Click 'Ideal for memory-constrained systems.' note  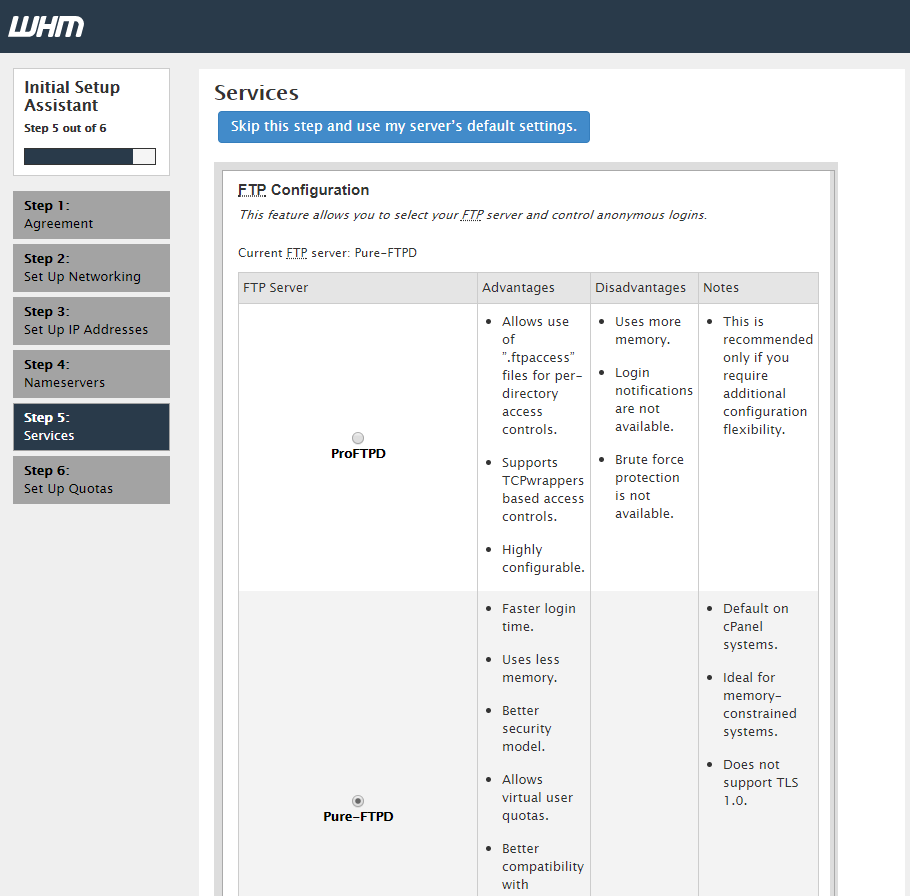[760, 704]
